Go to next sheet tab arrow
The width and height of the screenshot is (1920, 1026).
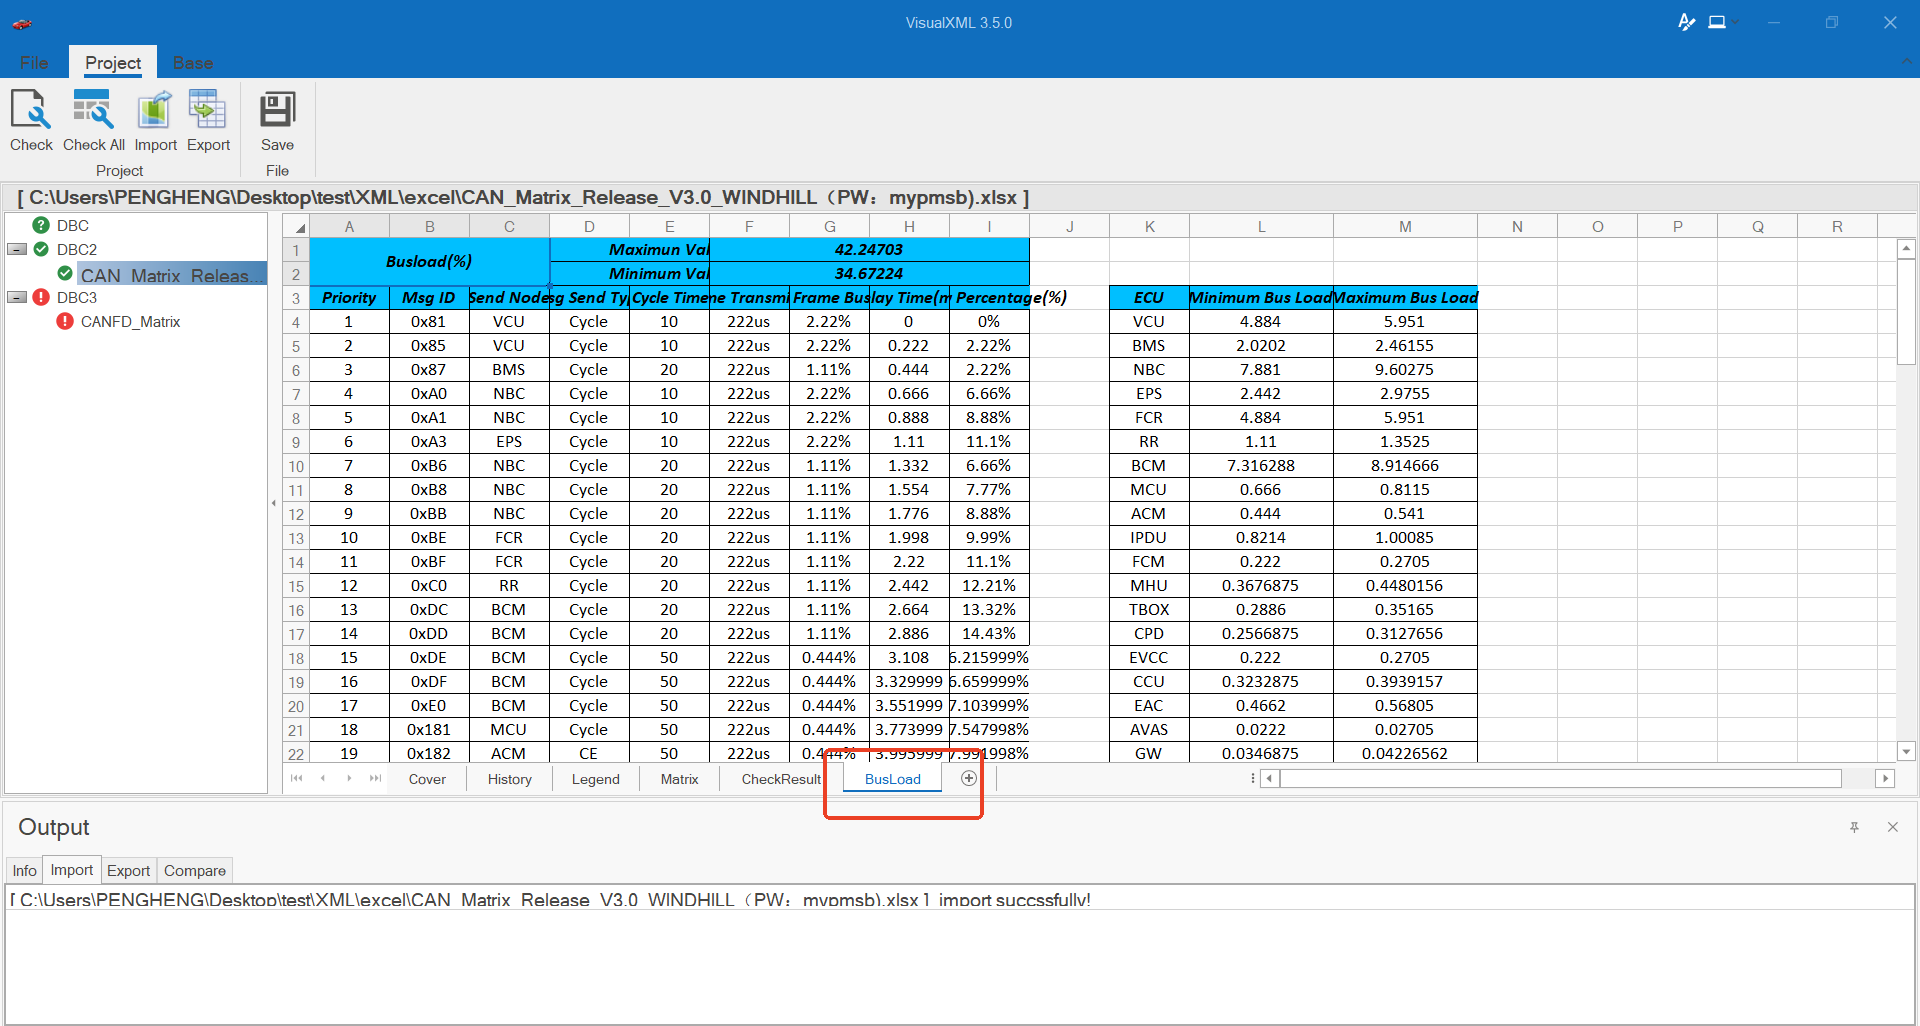point(349,778)
